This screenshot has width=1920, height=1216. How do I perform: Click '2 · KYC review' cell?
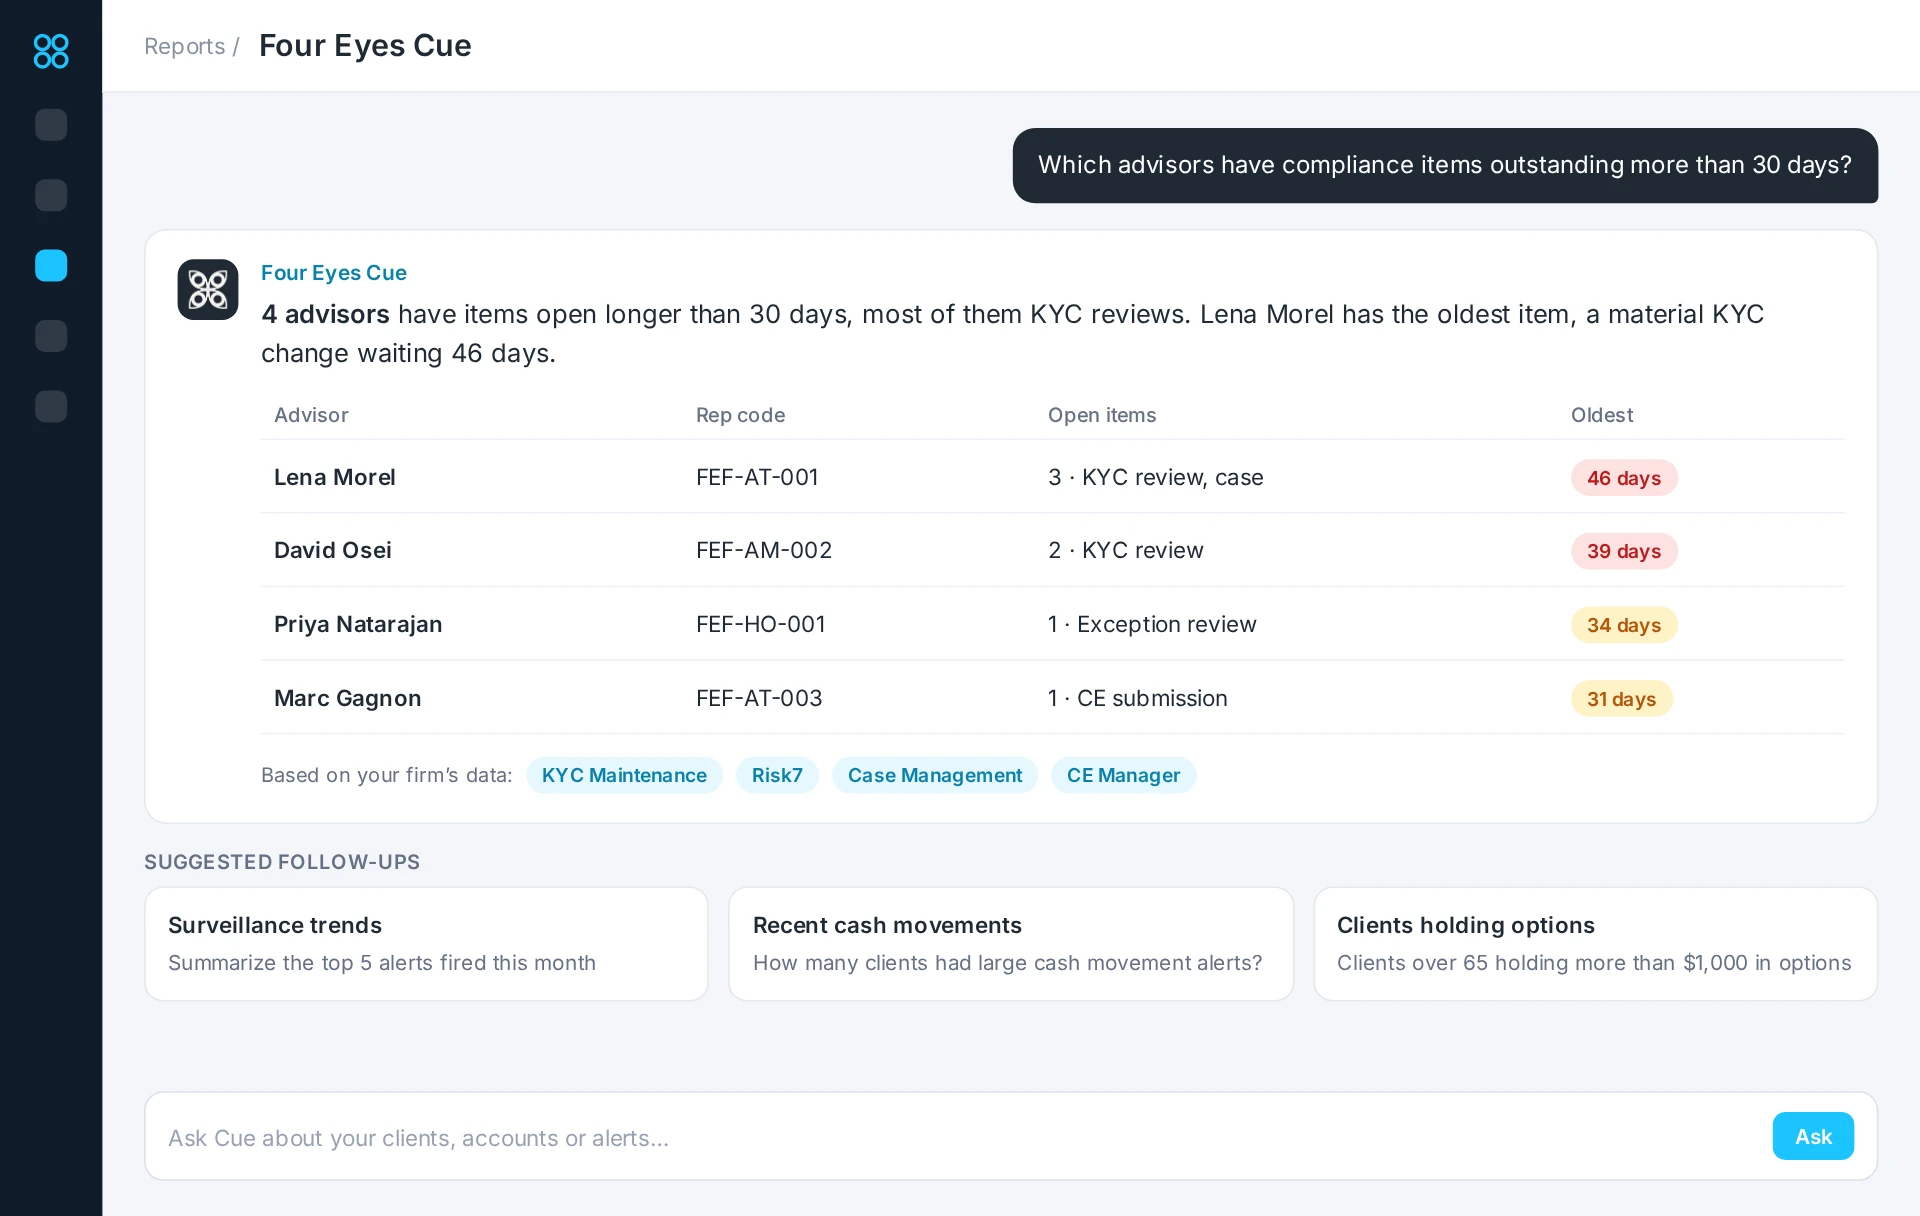pos(1126,550)
